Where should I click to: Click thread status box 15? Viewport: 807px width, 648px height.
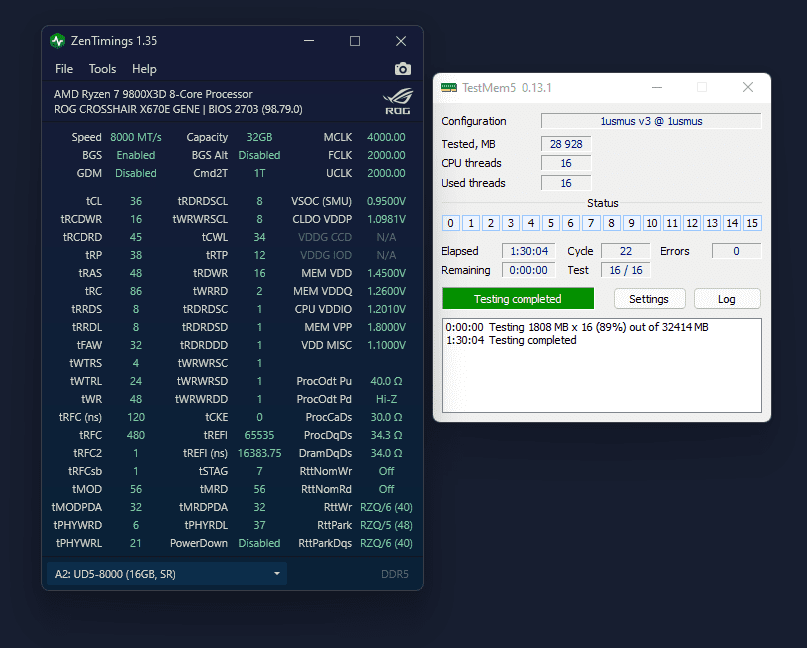pyautogui.click(x=752, y=223)
